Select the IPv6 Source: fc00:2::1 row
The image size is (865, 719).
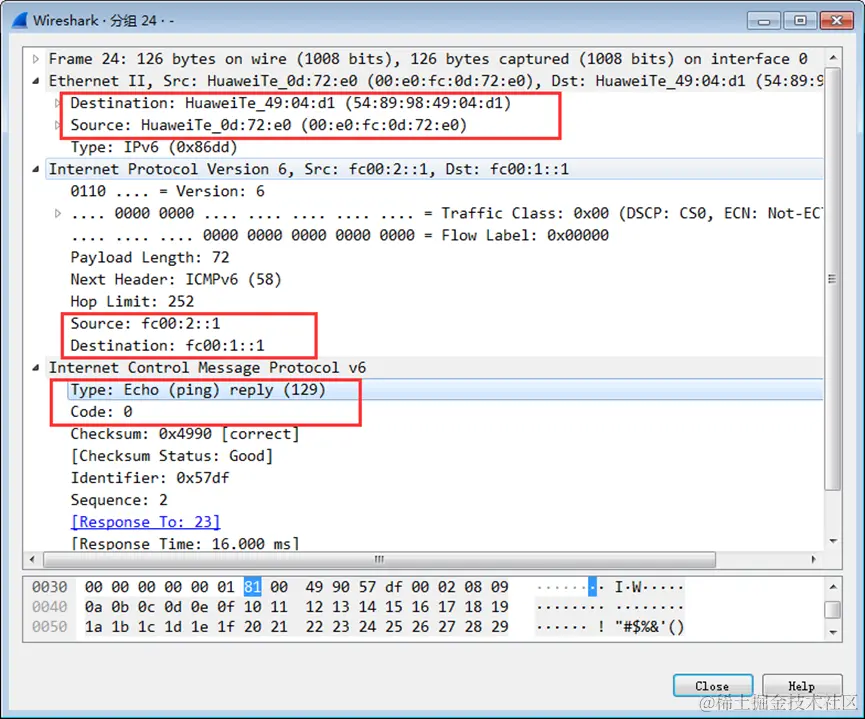[145, 324]
